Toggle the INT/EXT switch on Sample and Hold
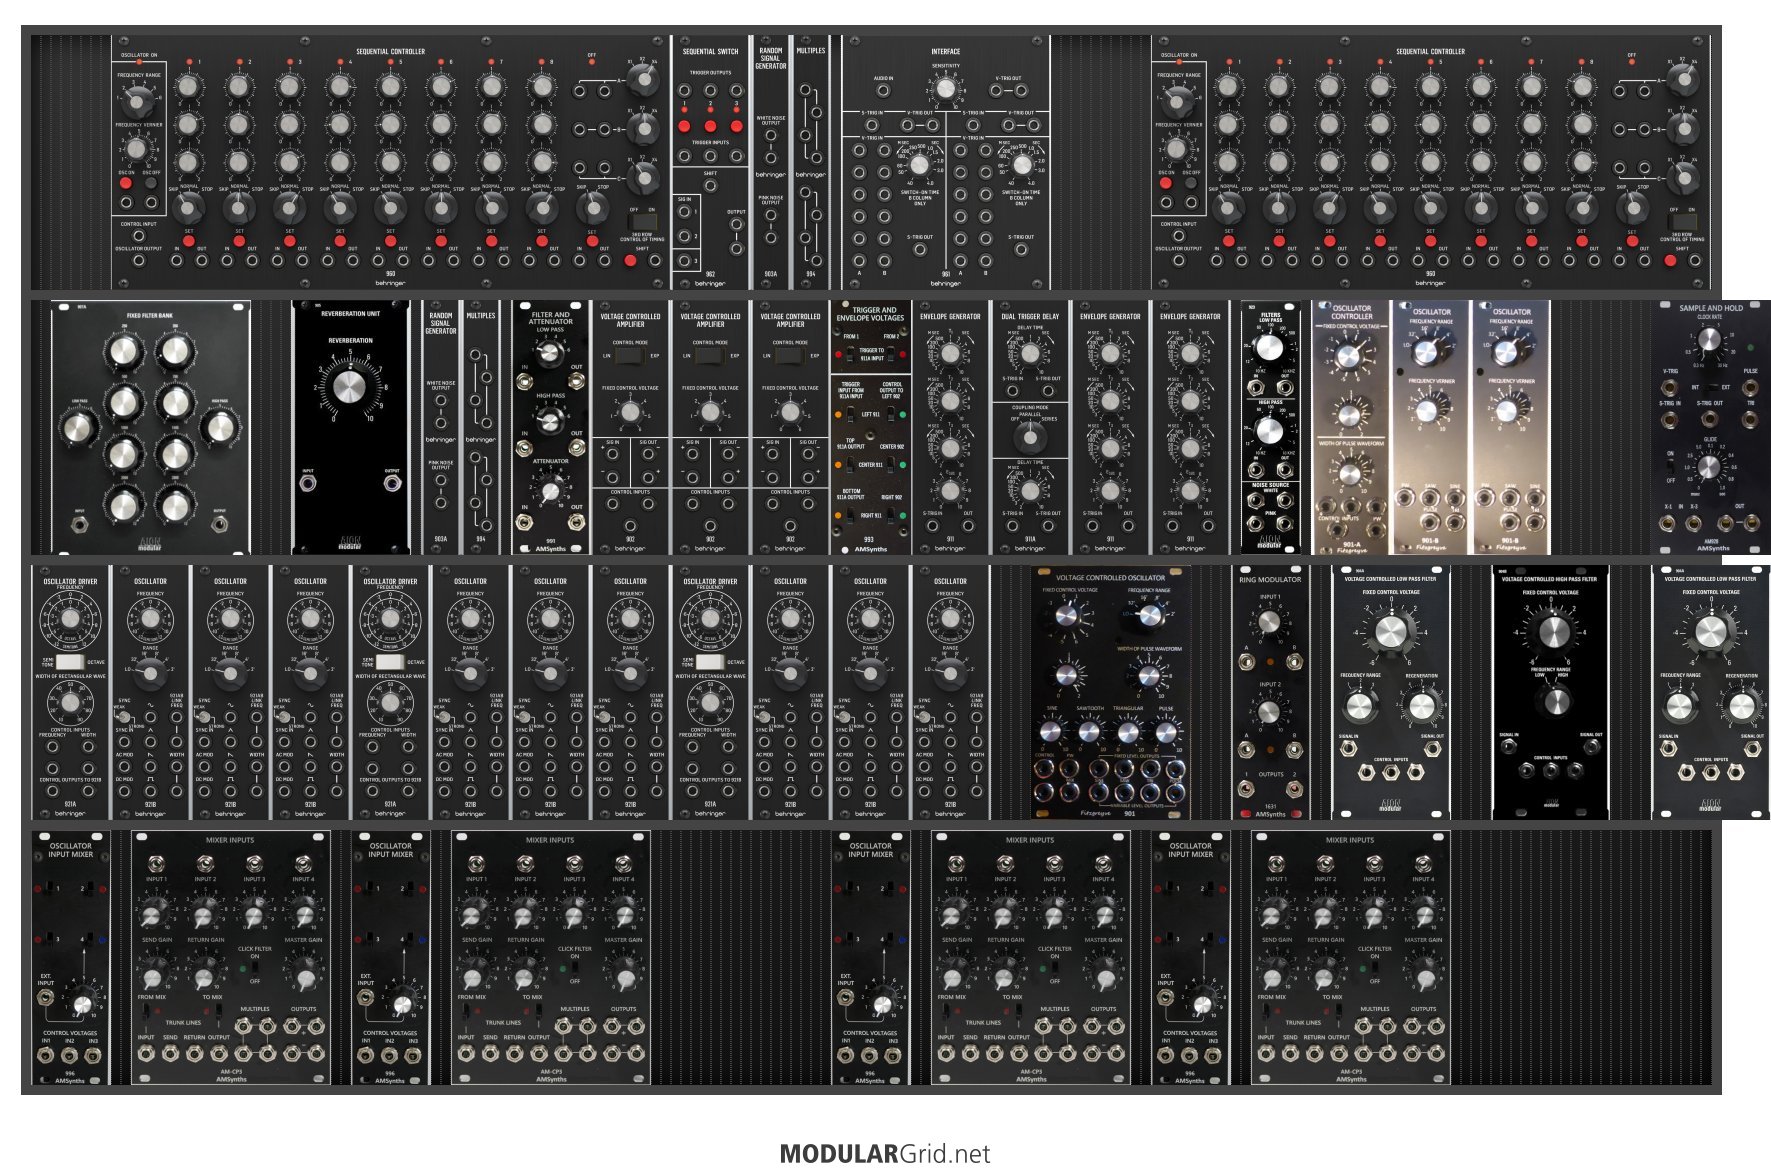 tap(1710, 386)
